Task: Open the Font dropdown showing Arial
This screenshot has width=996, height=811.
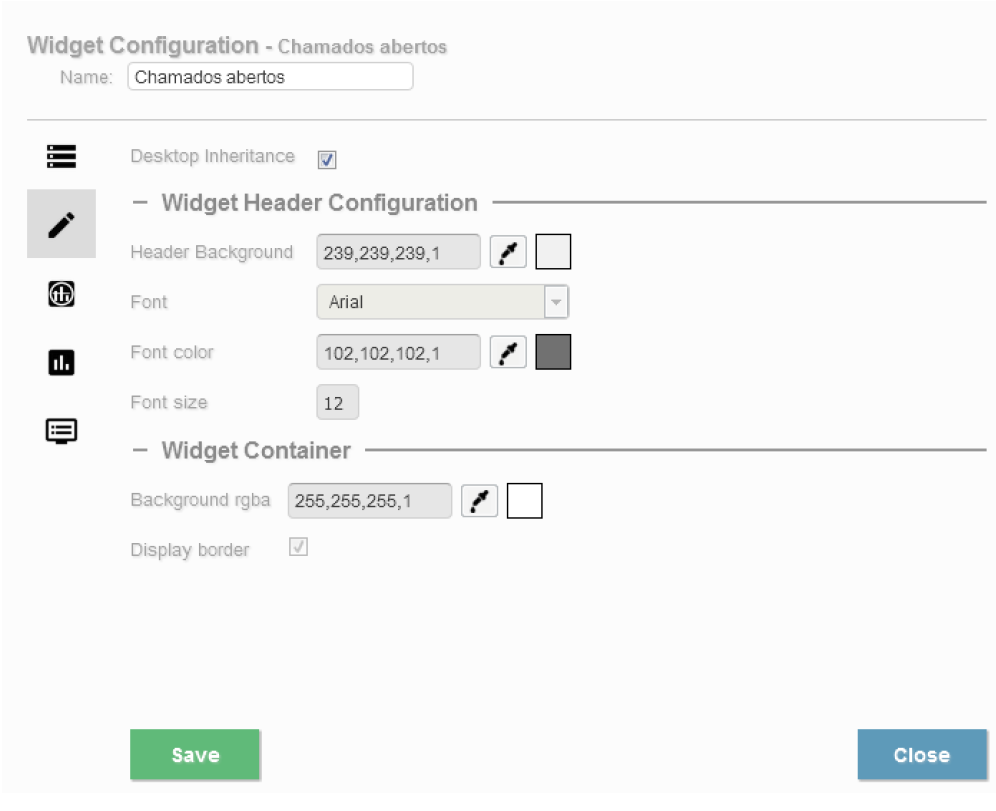Action: tap(442, 302)
